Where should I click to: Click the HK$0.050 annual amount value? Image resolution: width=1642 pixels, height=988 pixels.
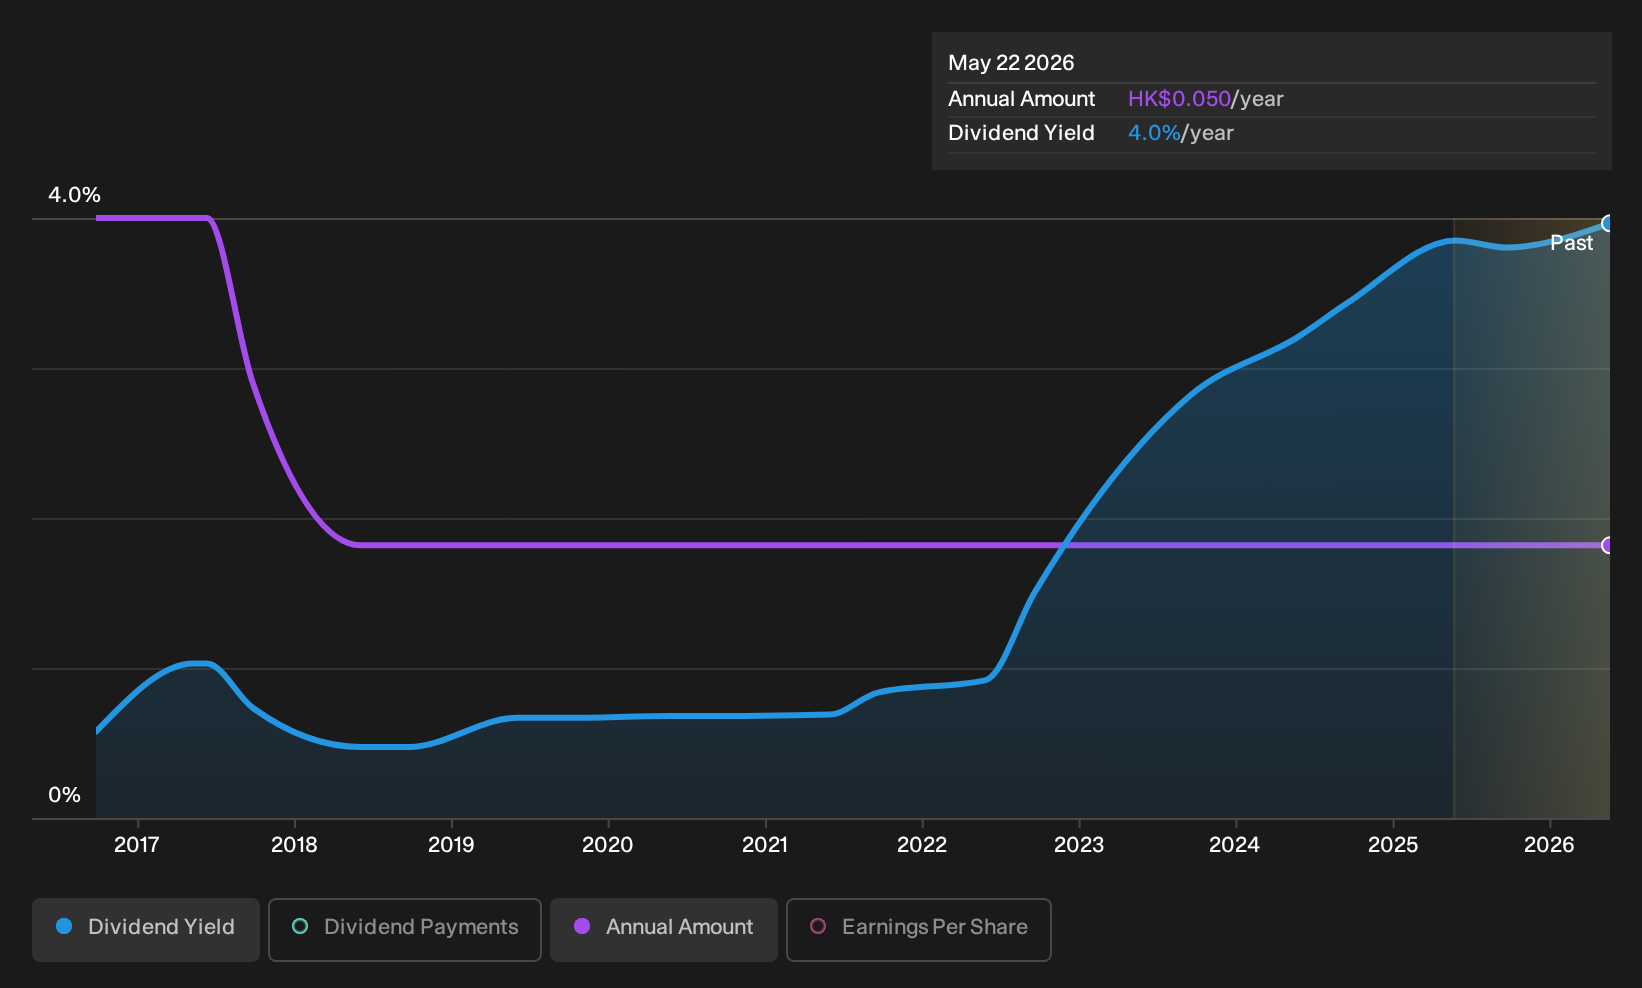click(x=1179, y=99)
